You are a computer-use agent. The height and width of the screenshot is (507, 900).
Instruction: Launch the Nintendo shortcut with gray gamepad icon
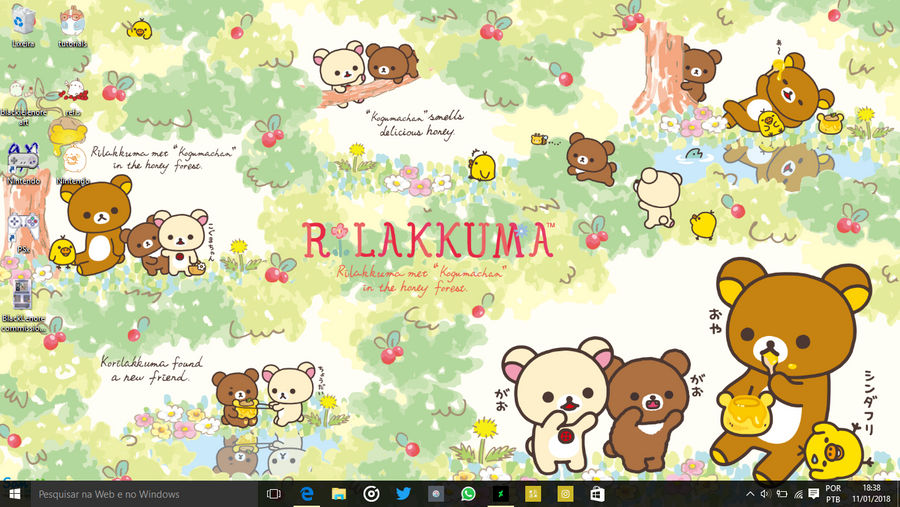tap(24, 164)
